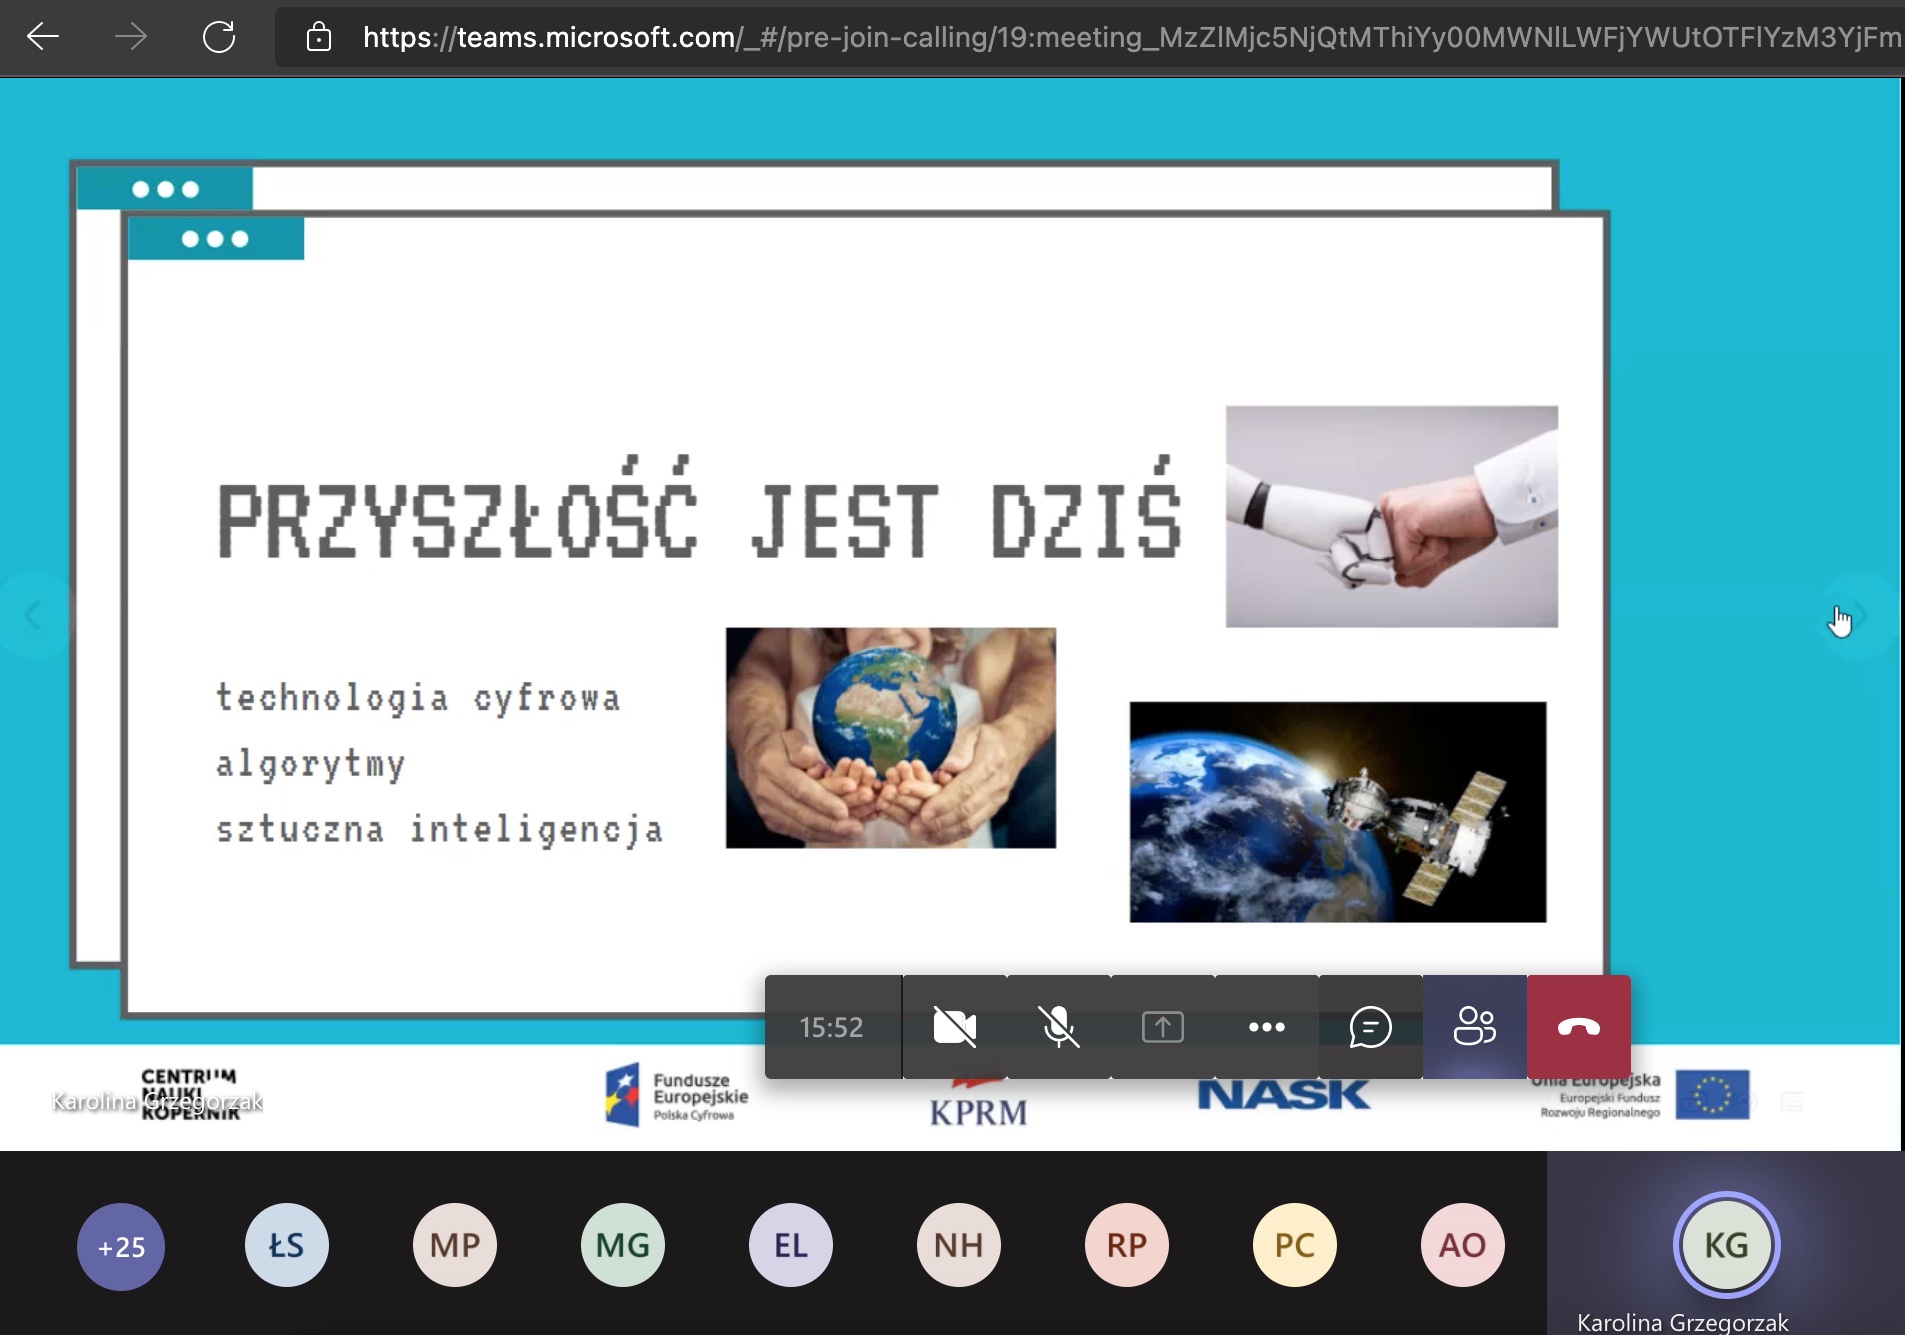
Task: Go to previous shared slide arrow
Action: 33,615
